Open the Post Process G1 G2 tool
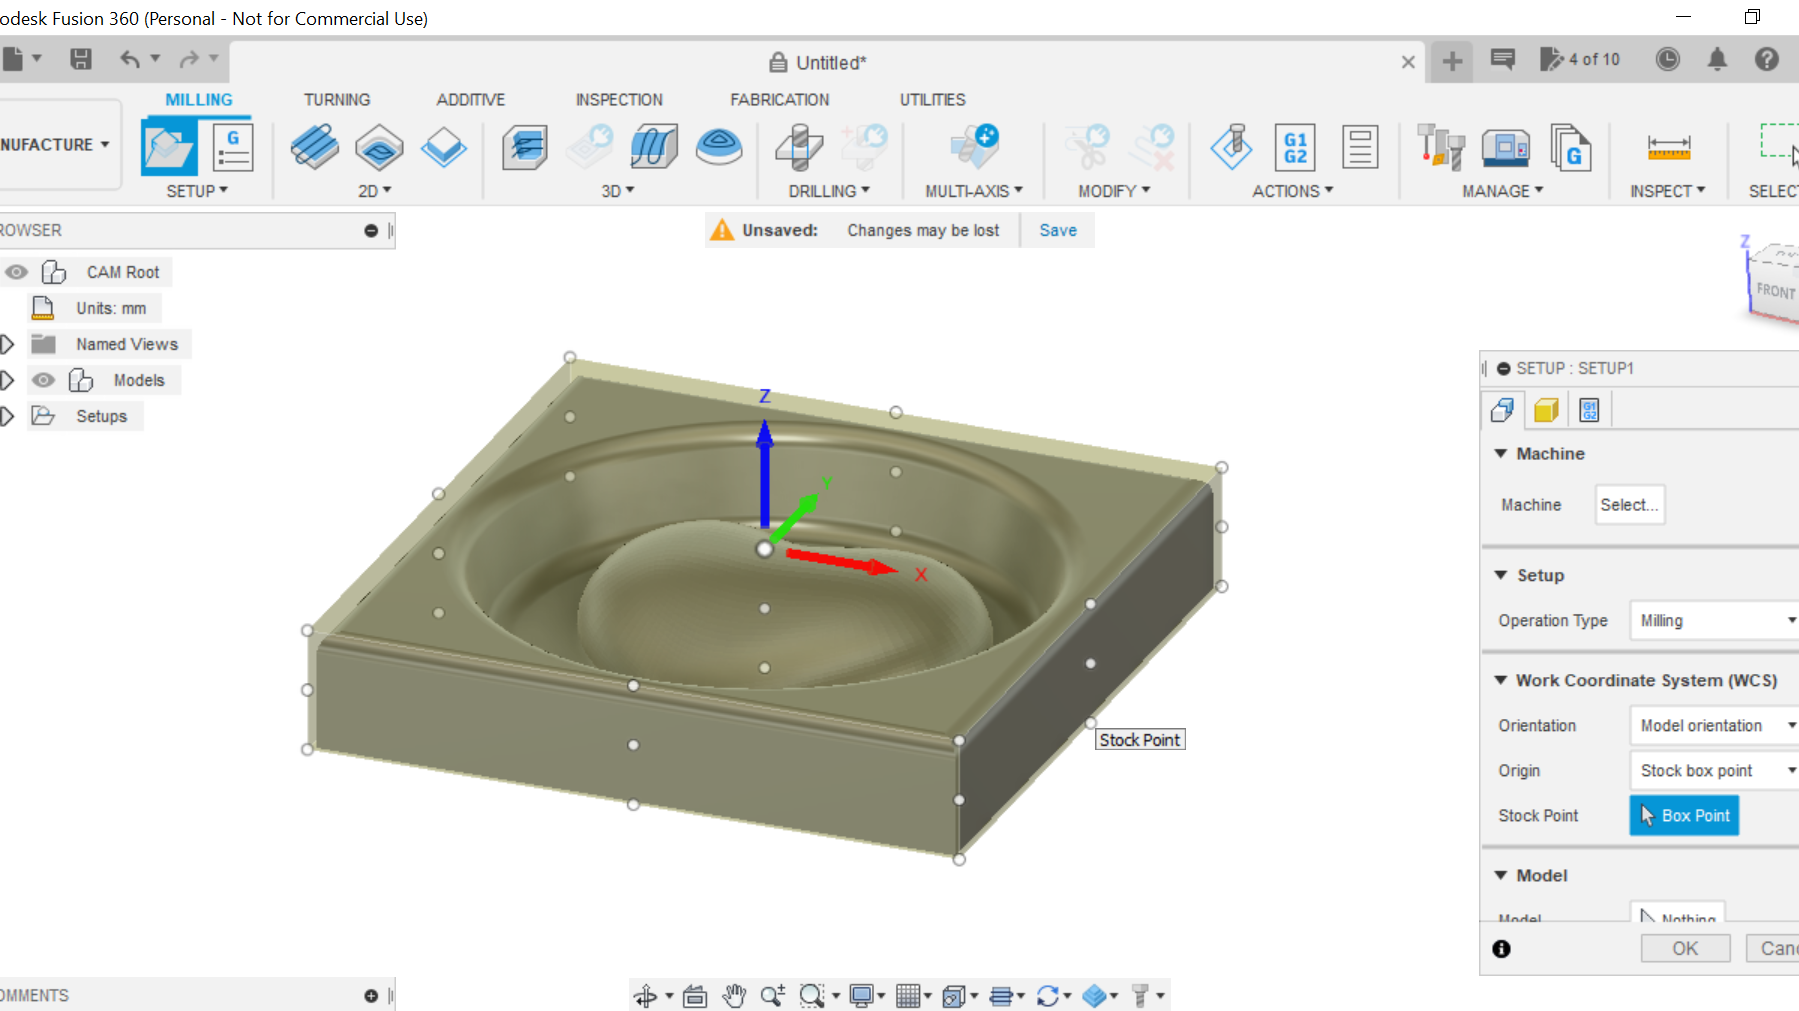 coord(1295,148)
